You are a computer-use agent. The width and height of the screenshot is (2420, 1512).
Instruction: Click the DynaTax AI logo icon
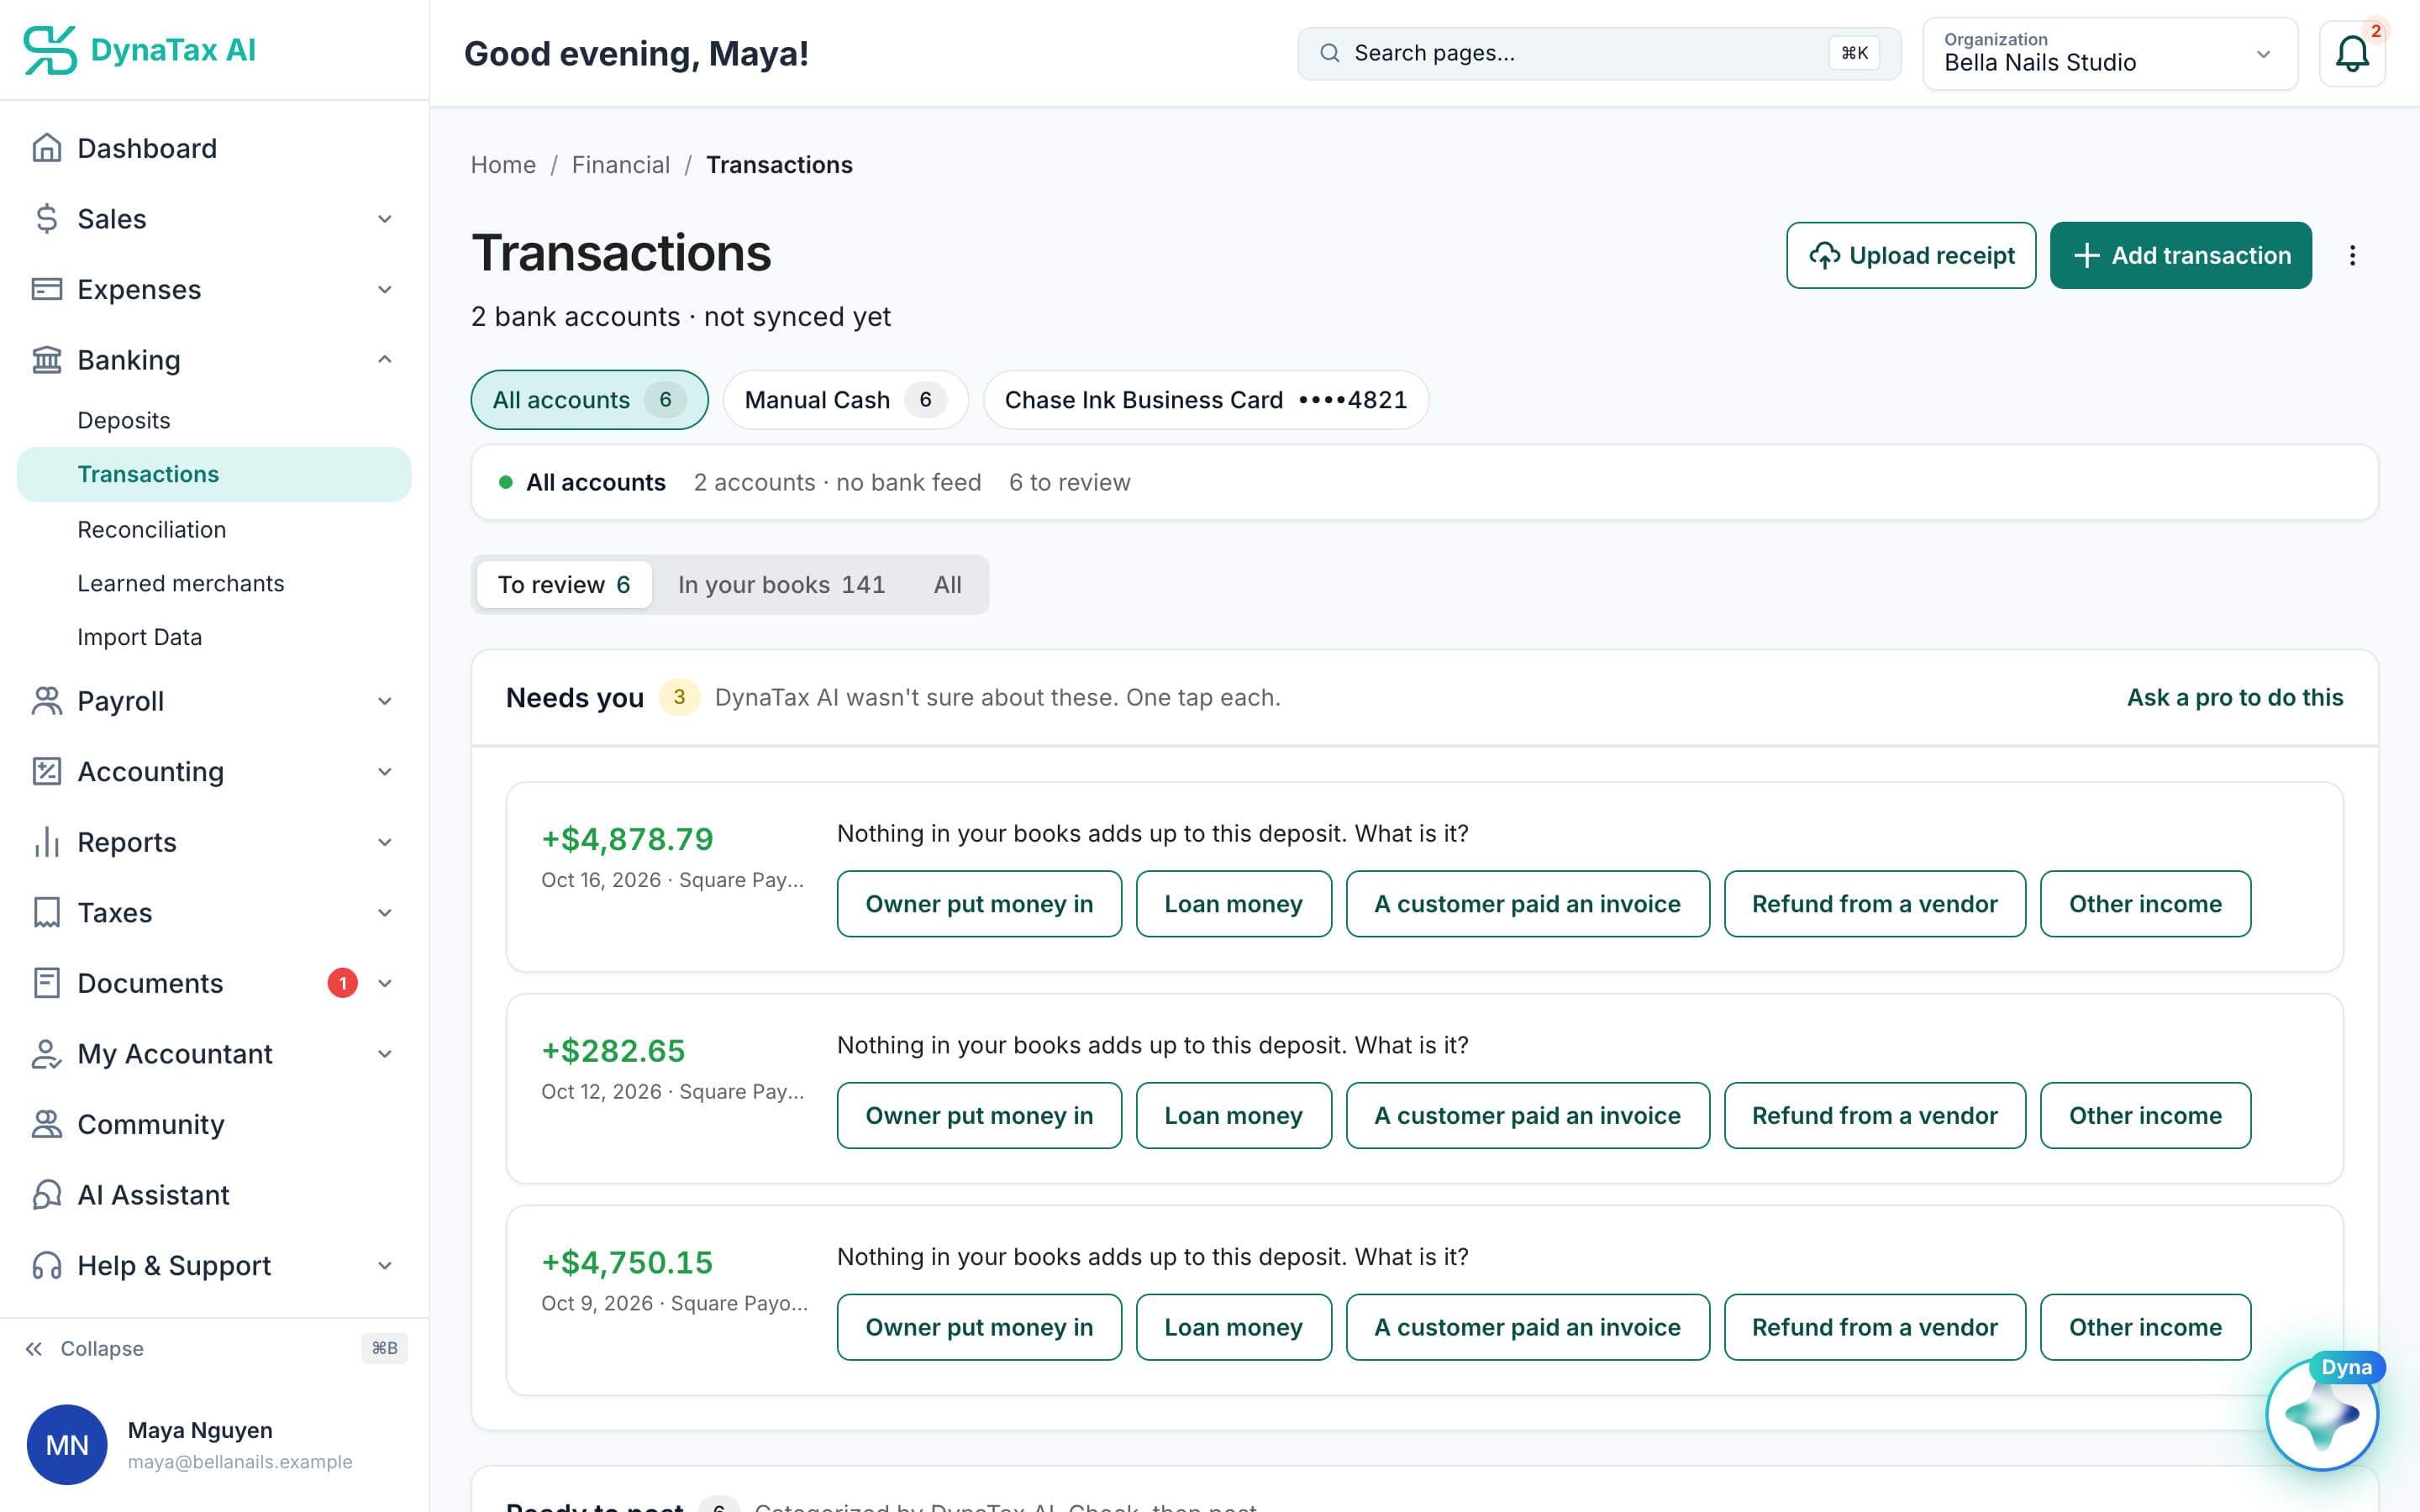[50, 50]
